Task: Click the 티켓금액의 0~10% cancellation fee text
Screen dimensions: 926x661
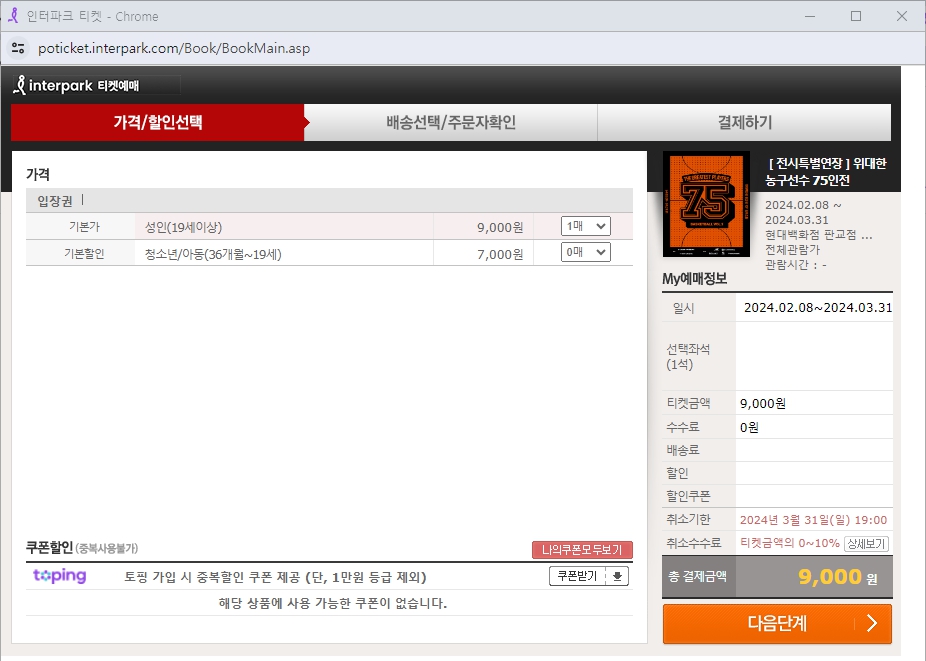Action: (790, 543)
